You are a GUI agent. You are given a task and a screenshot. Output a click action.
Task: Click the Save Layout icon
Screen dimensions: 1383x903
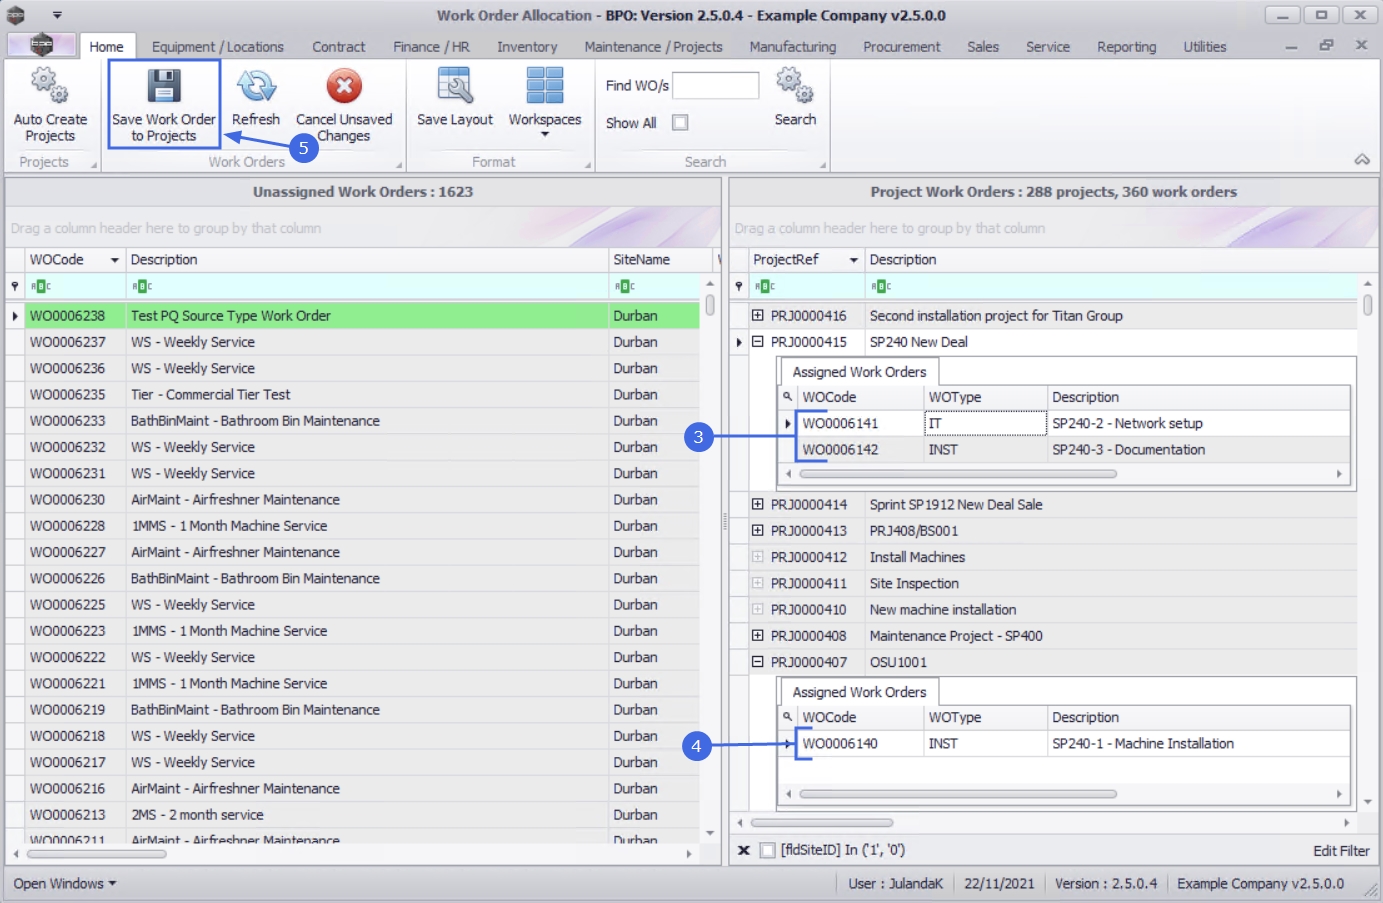click(x=455, y=86)
